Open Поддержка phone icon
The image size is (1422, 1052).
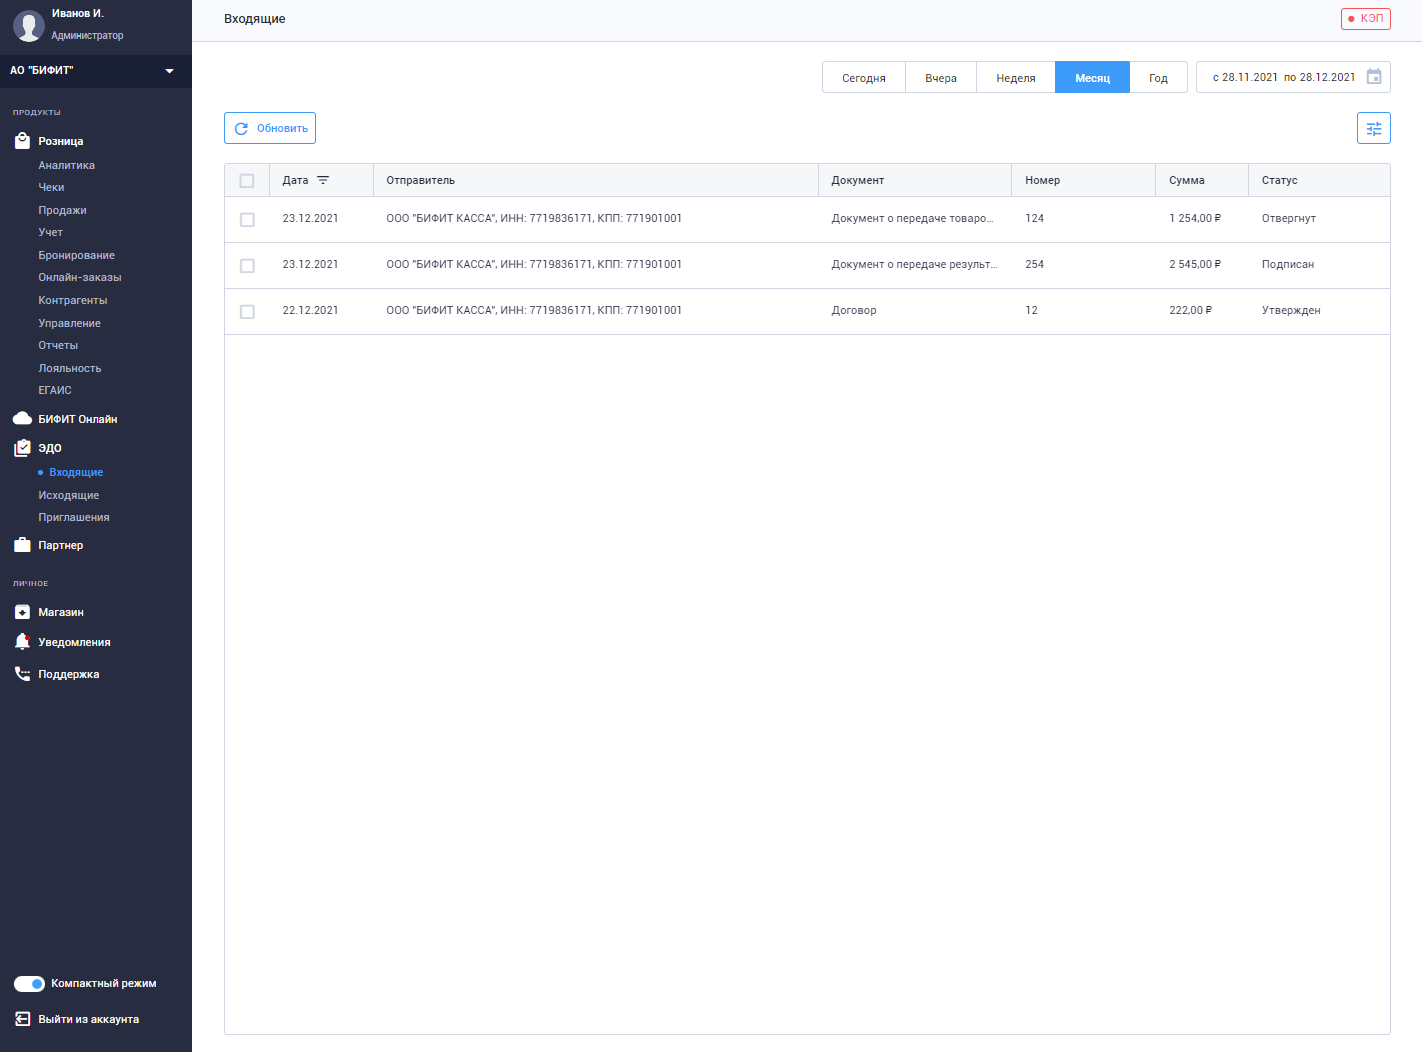[22, 674]
